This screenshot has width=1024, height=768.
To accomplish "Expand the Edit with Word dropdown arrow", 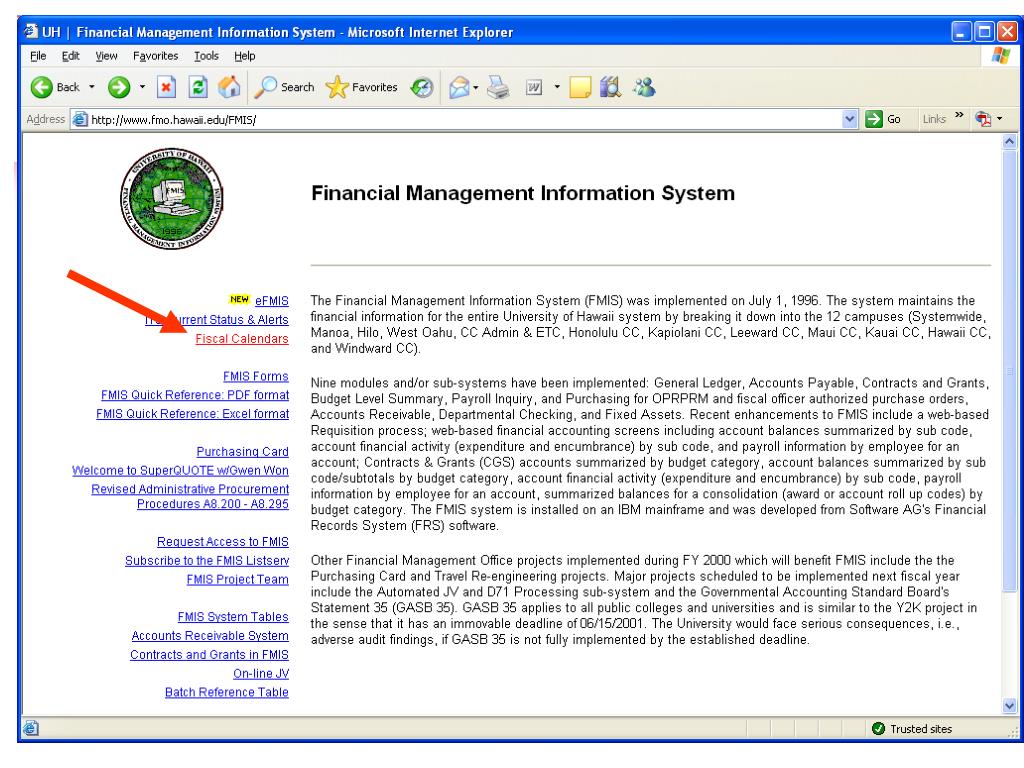I will pyautogui.click(x=556, y=87).
